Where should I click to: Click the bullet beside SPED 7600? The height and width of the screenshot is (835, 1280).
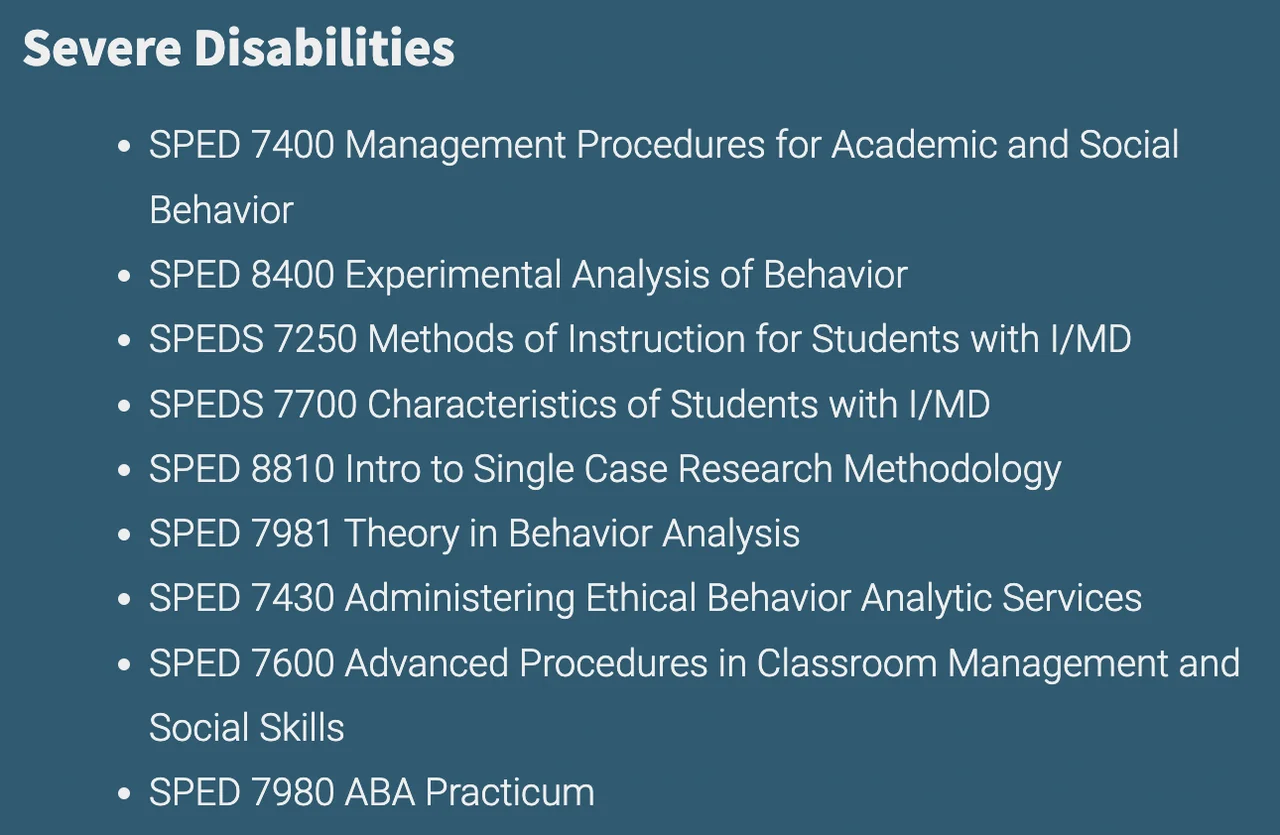pos(124,665)
